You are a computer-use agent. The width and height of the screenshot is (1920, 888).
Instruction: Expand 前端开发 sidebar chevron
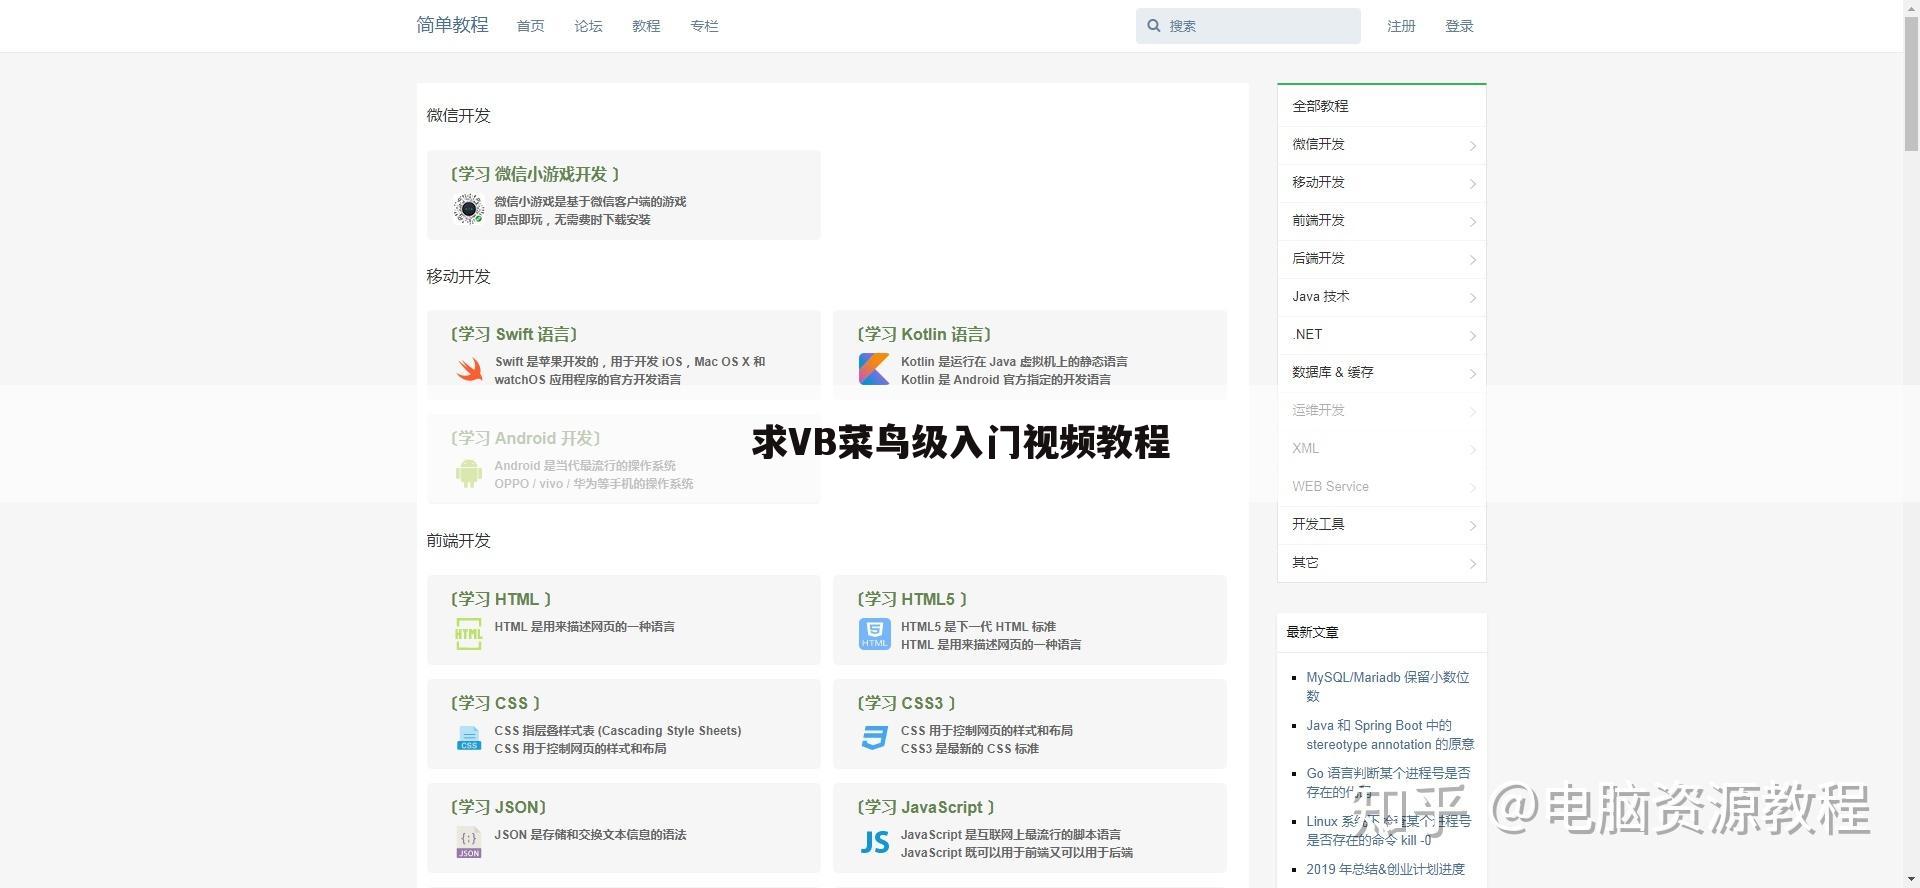tap(1472, 222)
